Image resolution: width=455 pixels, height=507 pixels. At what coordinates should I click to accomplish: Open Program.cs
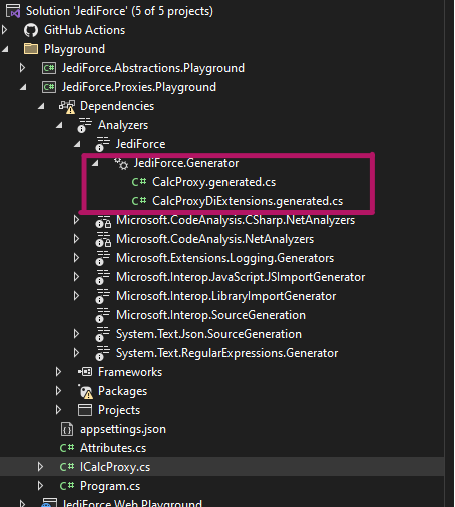110,486
